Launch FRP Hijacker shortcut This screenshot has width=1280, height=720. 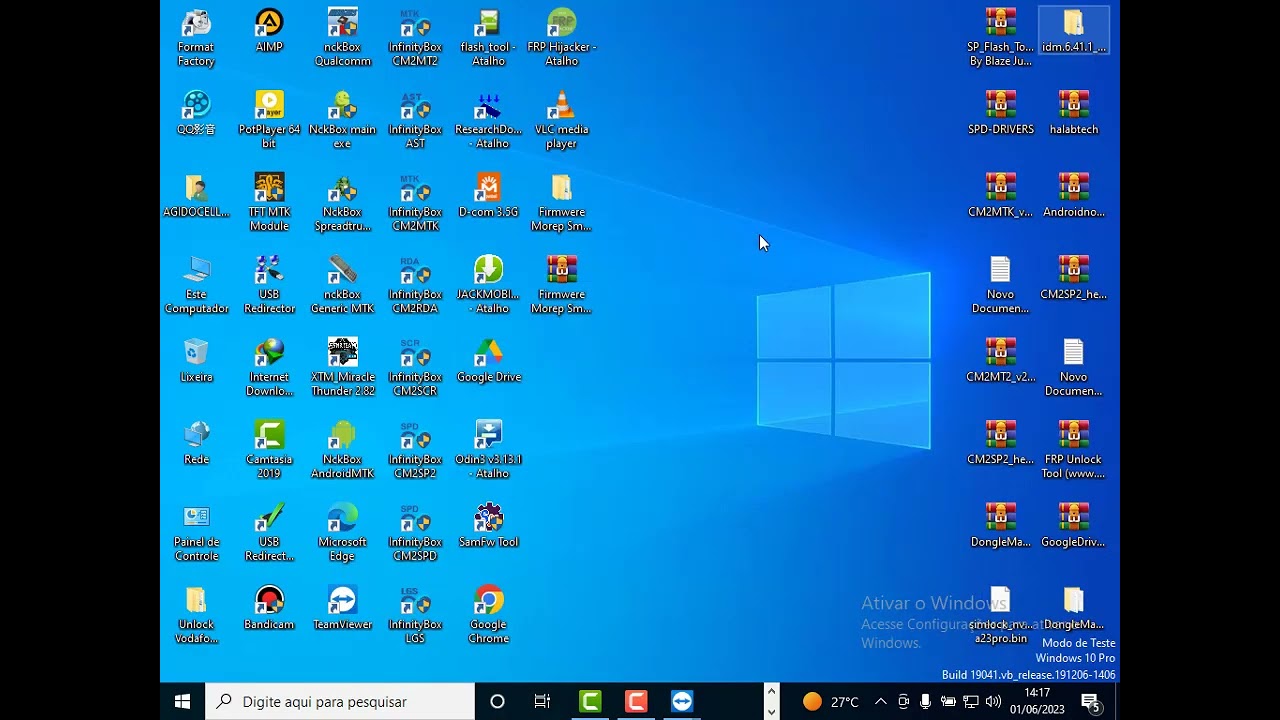tap(561, 38)
